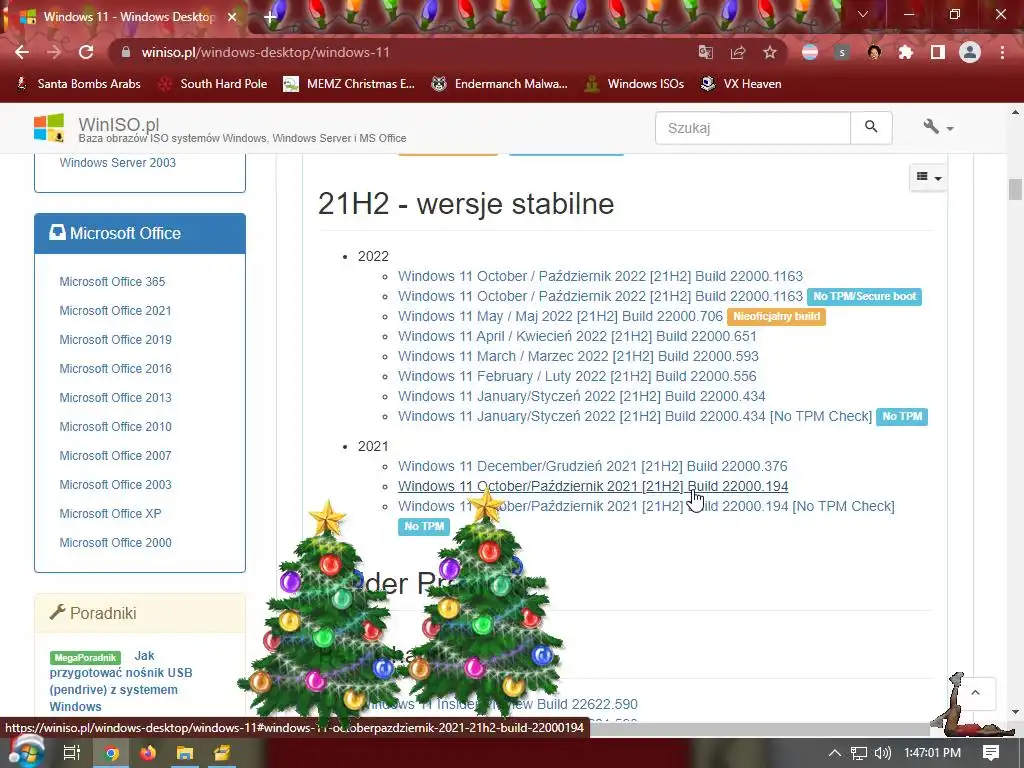Open VX Heaven bookmark

[741, 84]
